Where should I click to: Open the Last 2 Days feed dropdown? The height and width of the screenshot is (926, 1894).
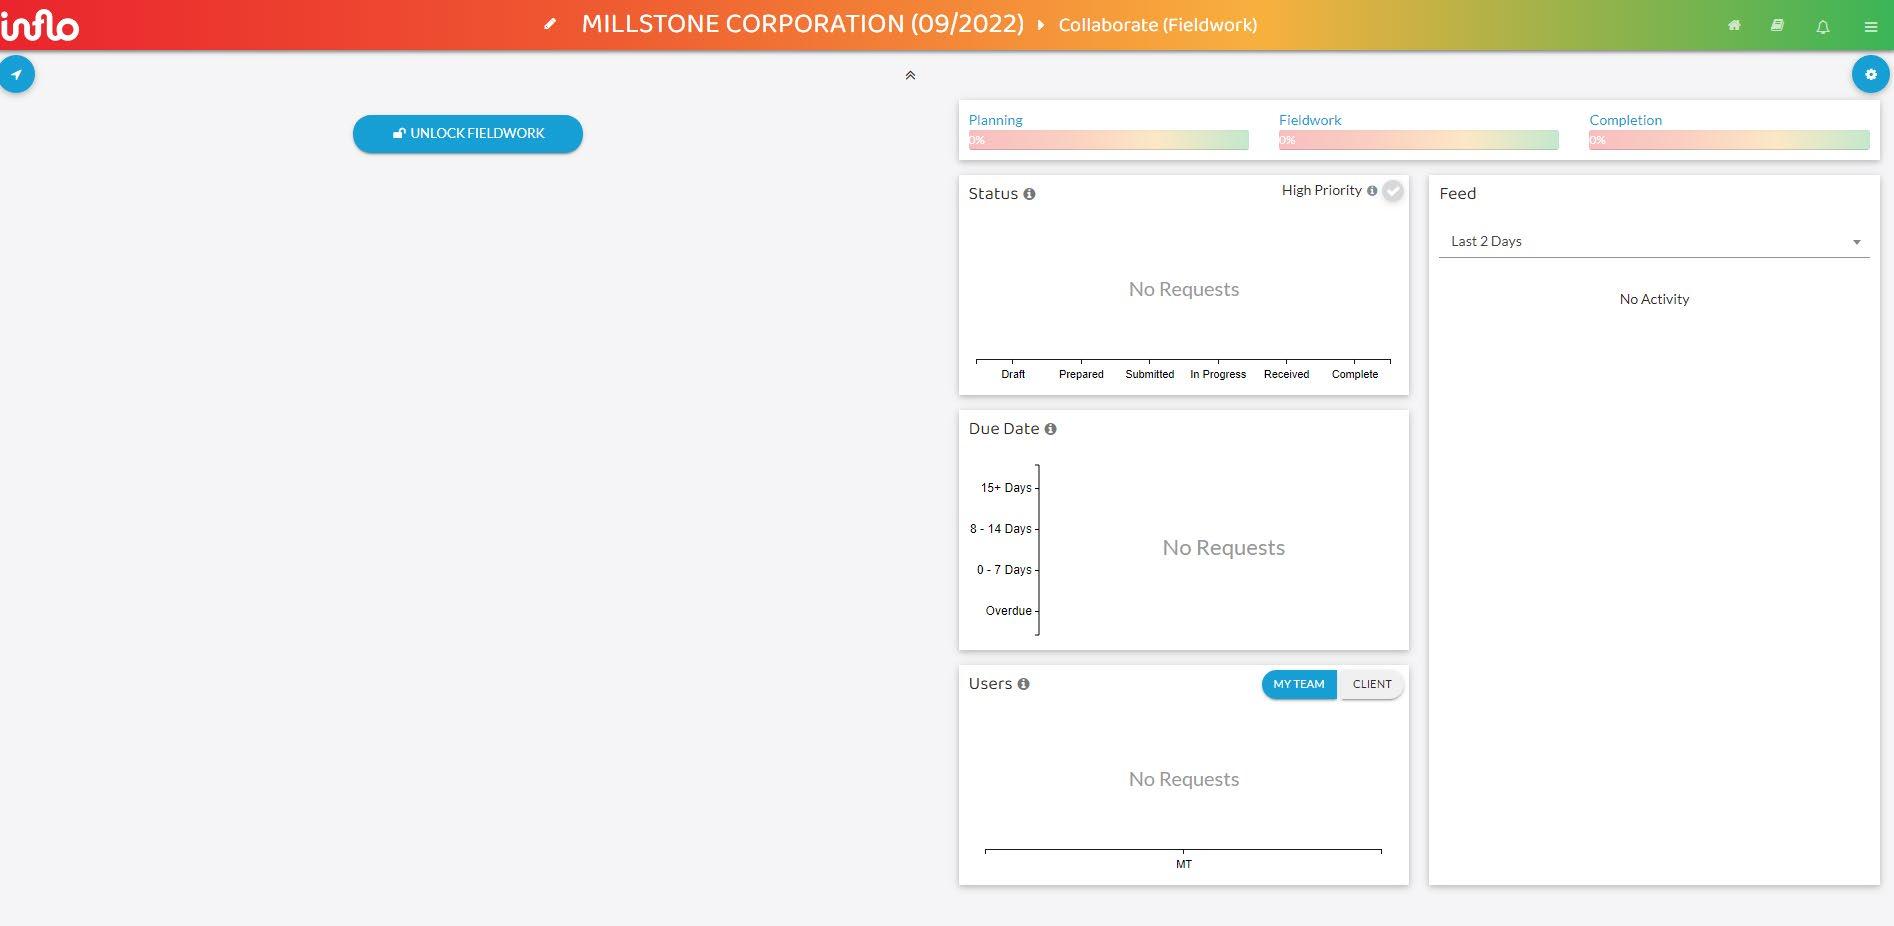tap(1654, 242)
